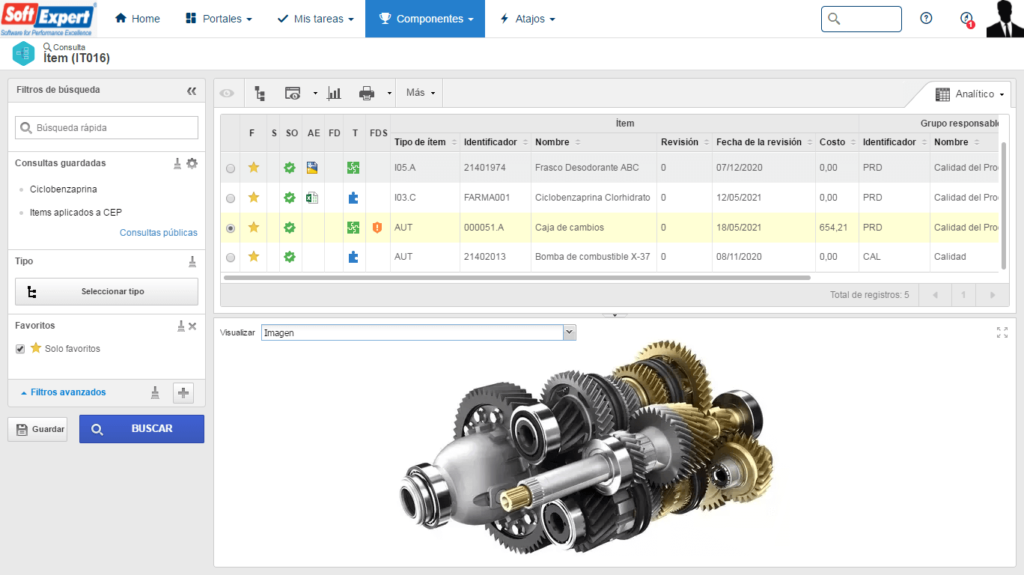
Task: Open the Componentes menu
Action: tap(425, 18)
